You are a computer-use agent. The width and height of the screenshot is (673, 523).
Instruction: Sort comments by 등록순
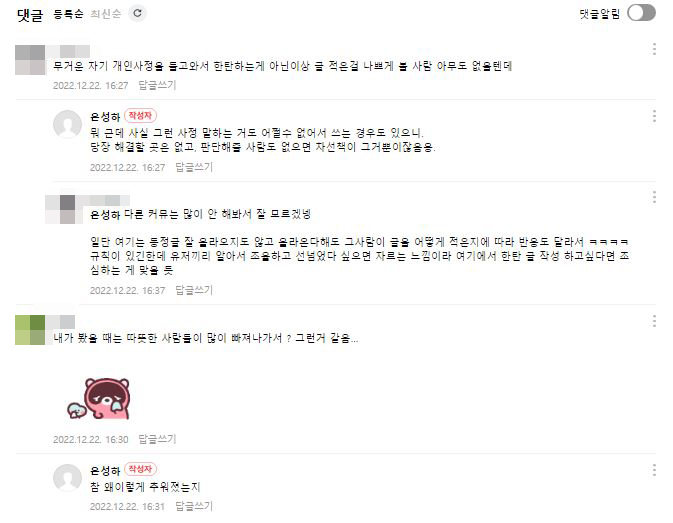click(x=68, y=14)
